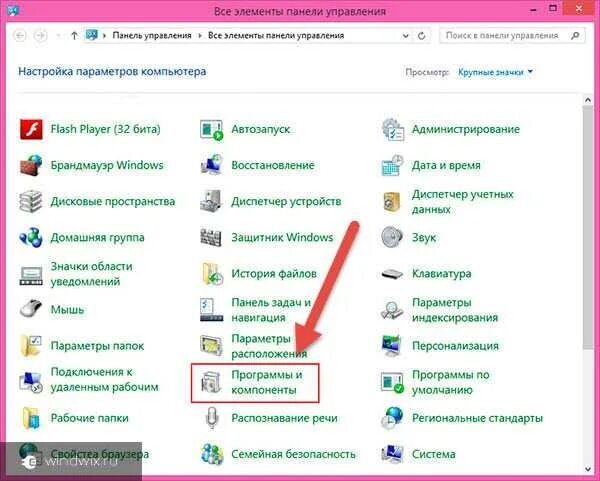Click the Распознавание речи microphone icon

[212, 418]
